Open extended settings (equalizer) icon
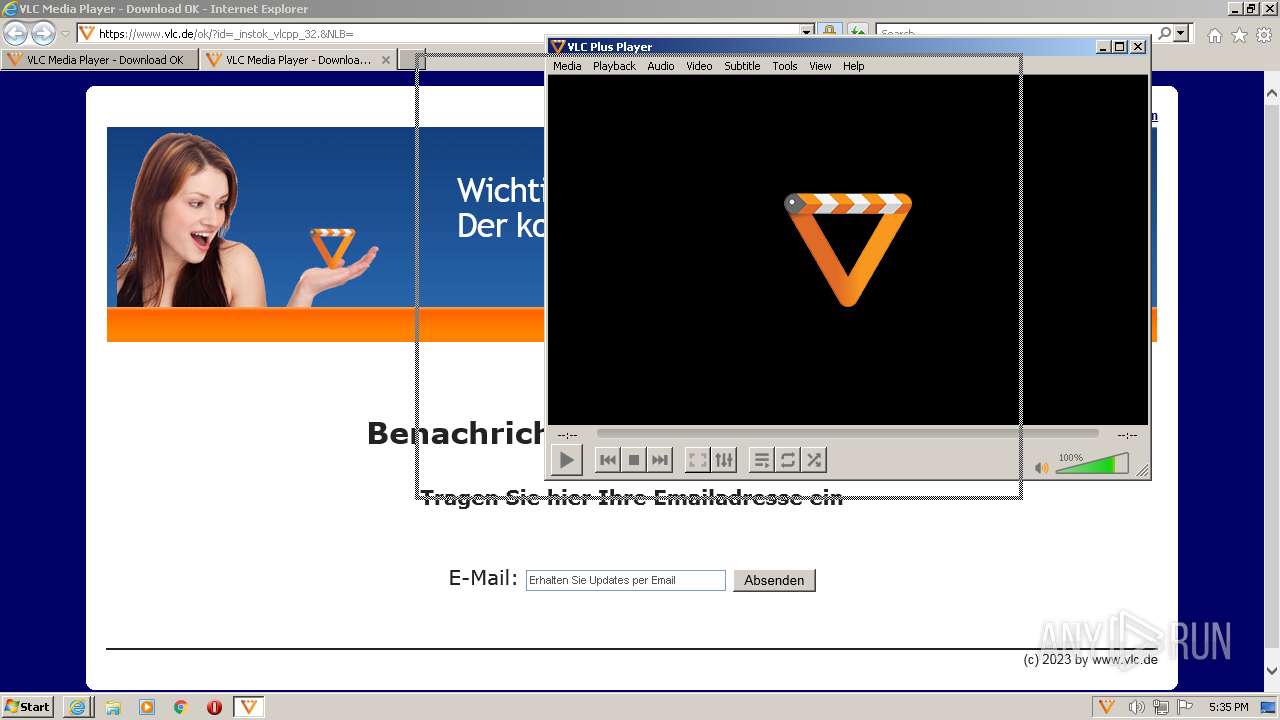The height and width of the screenshot is (720, 1280). click(x=724, y=460)
